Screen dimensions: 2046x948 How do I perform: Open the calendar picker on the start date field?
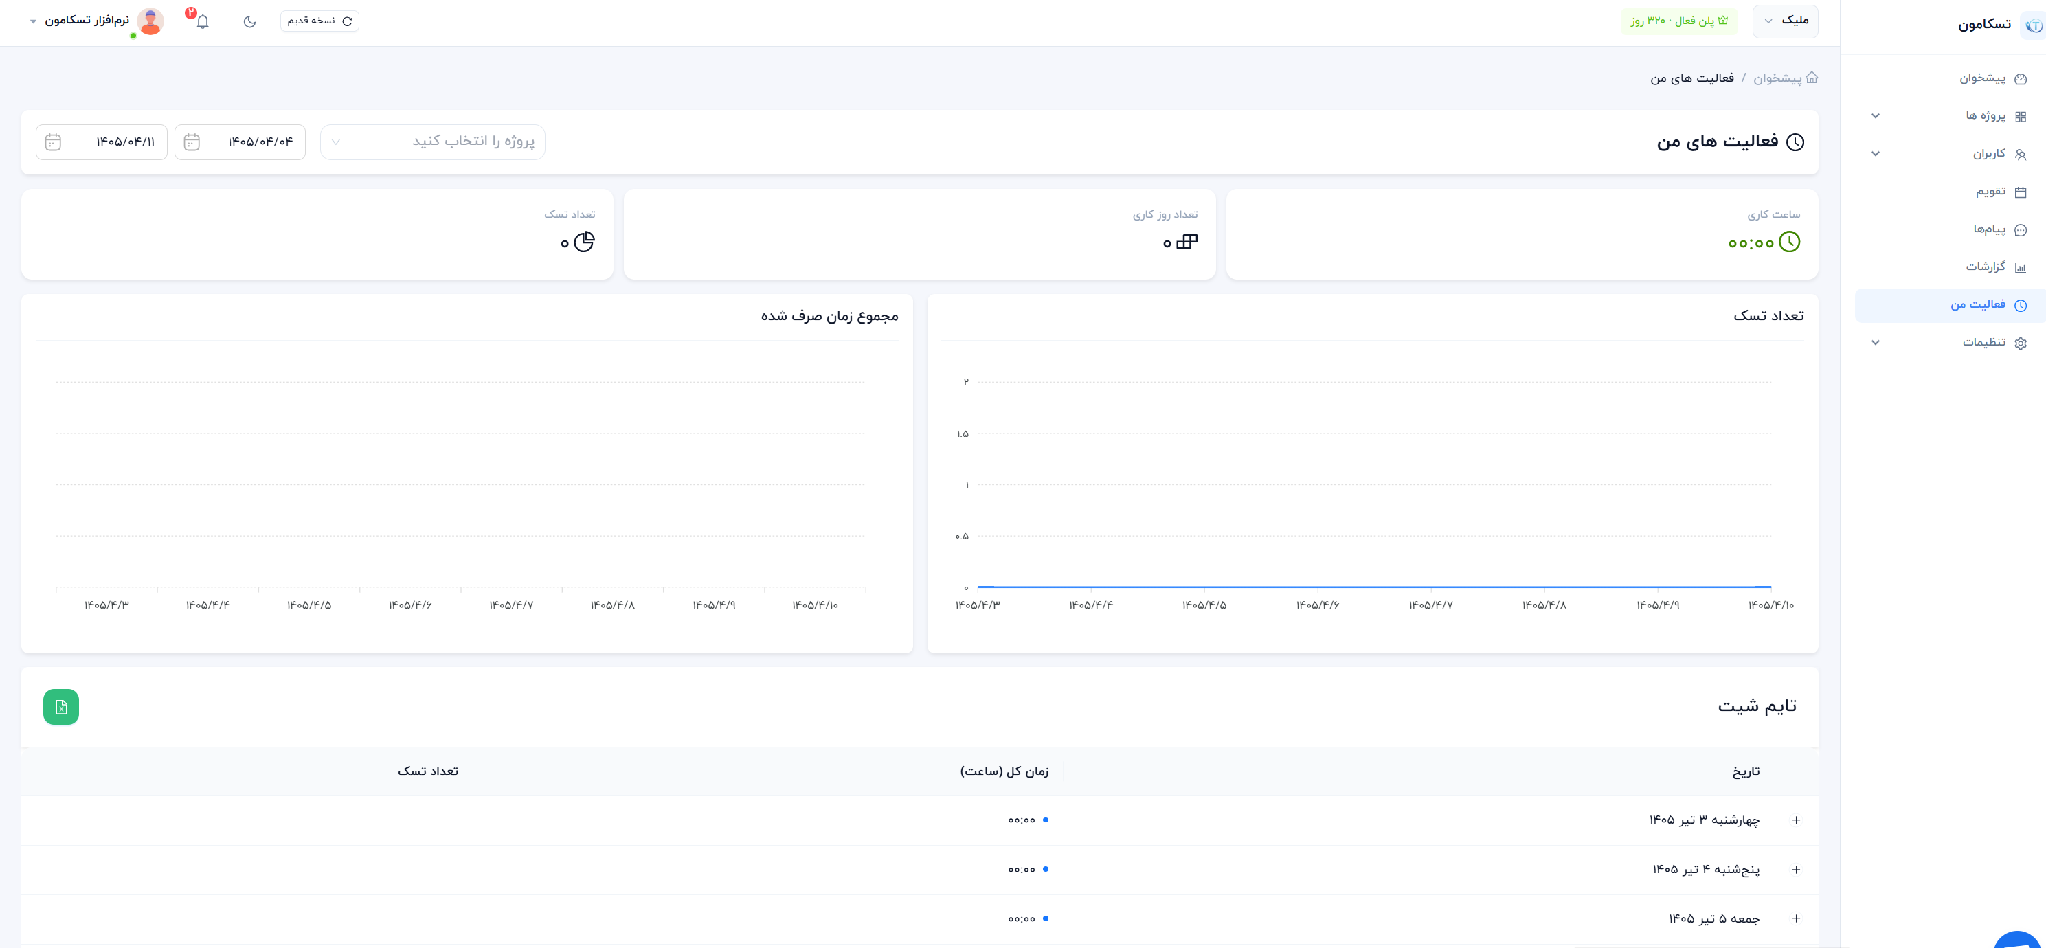[x=192, y=142]
